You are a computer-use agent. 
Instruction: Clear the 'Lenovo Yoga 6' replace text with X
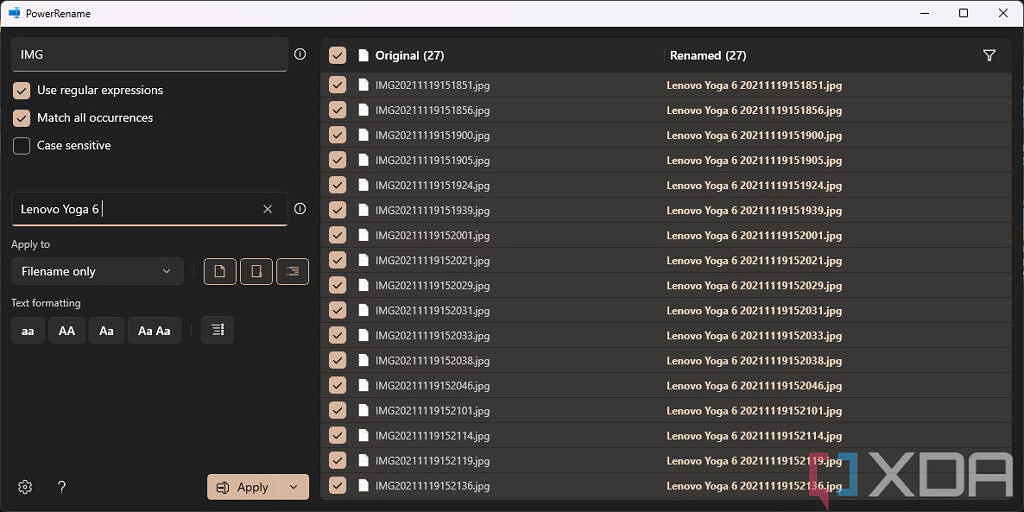(267, 209)
